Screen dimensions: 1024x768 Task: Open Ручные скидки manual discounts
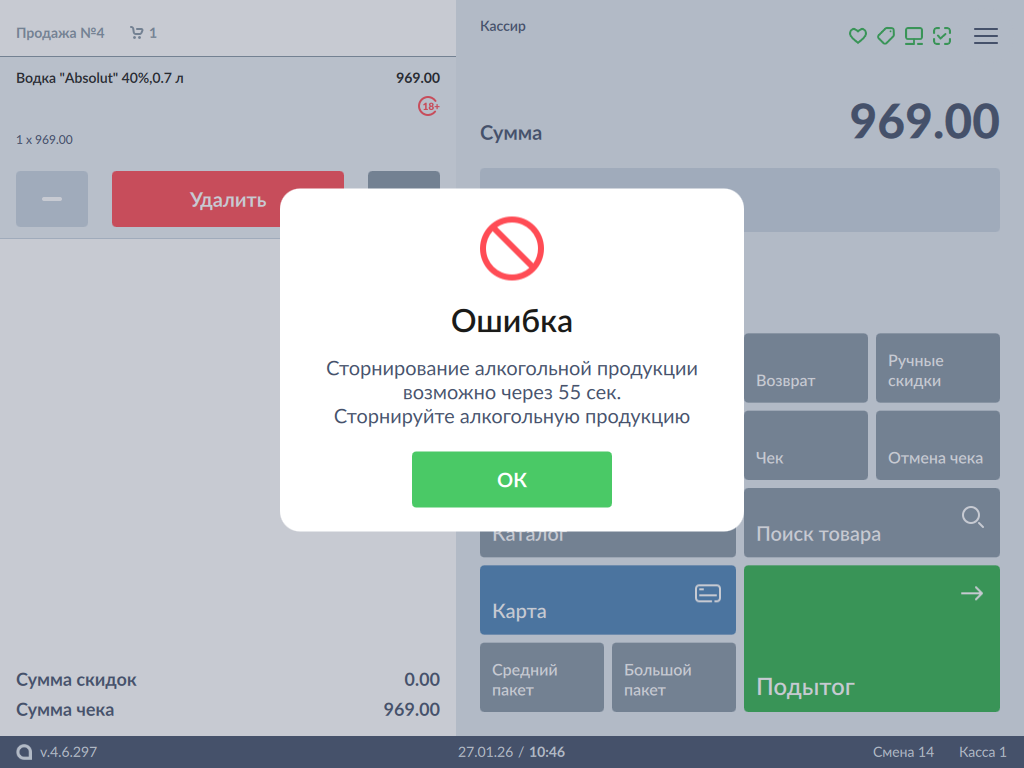click(x=937, y=369)
